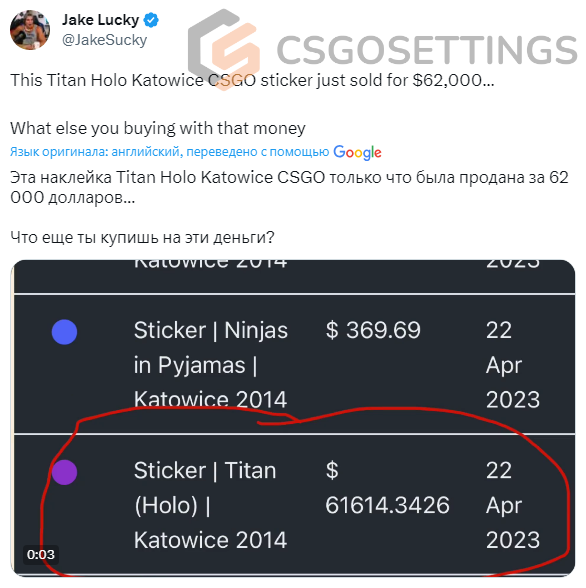Select the Sticker Titan (Holo) item name
Viewport: 586px width, 588px height.
click(210, 505)
